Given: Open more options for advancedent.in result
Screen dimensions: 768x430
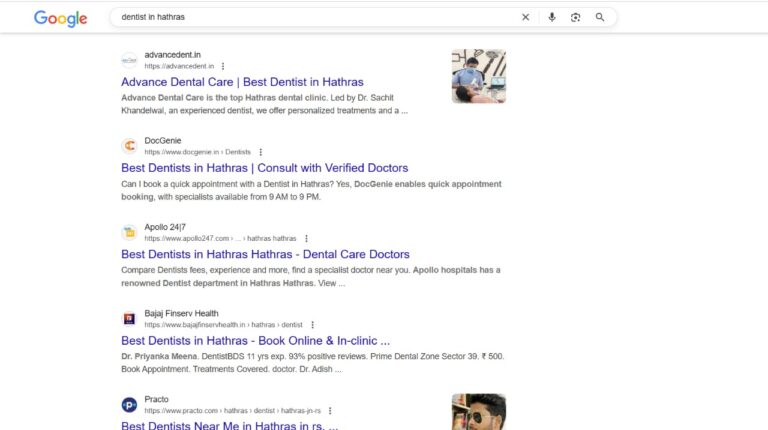Looking at the screenshot, I should [223, 66].
